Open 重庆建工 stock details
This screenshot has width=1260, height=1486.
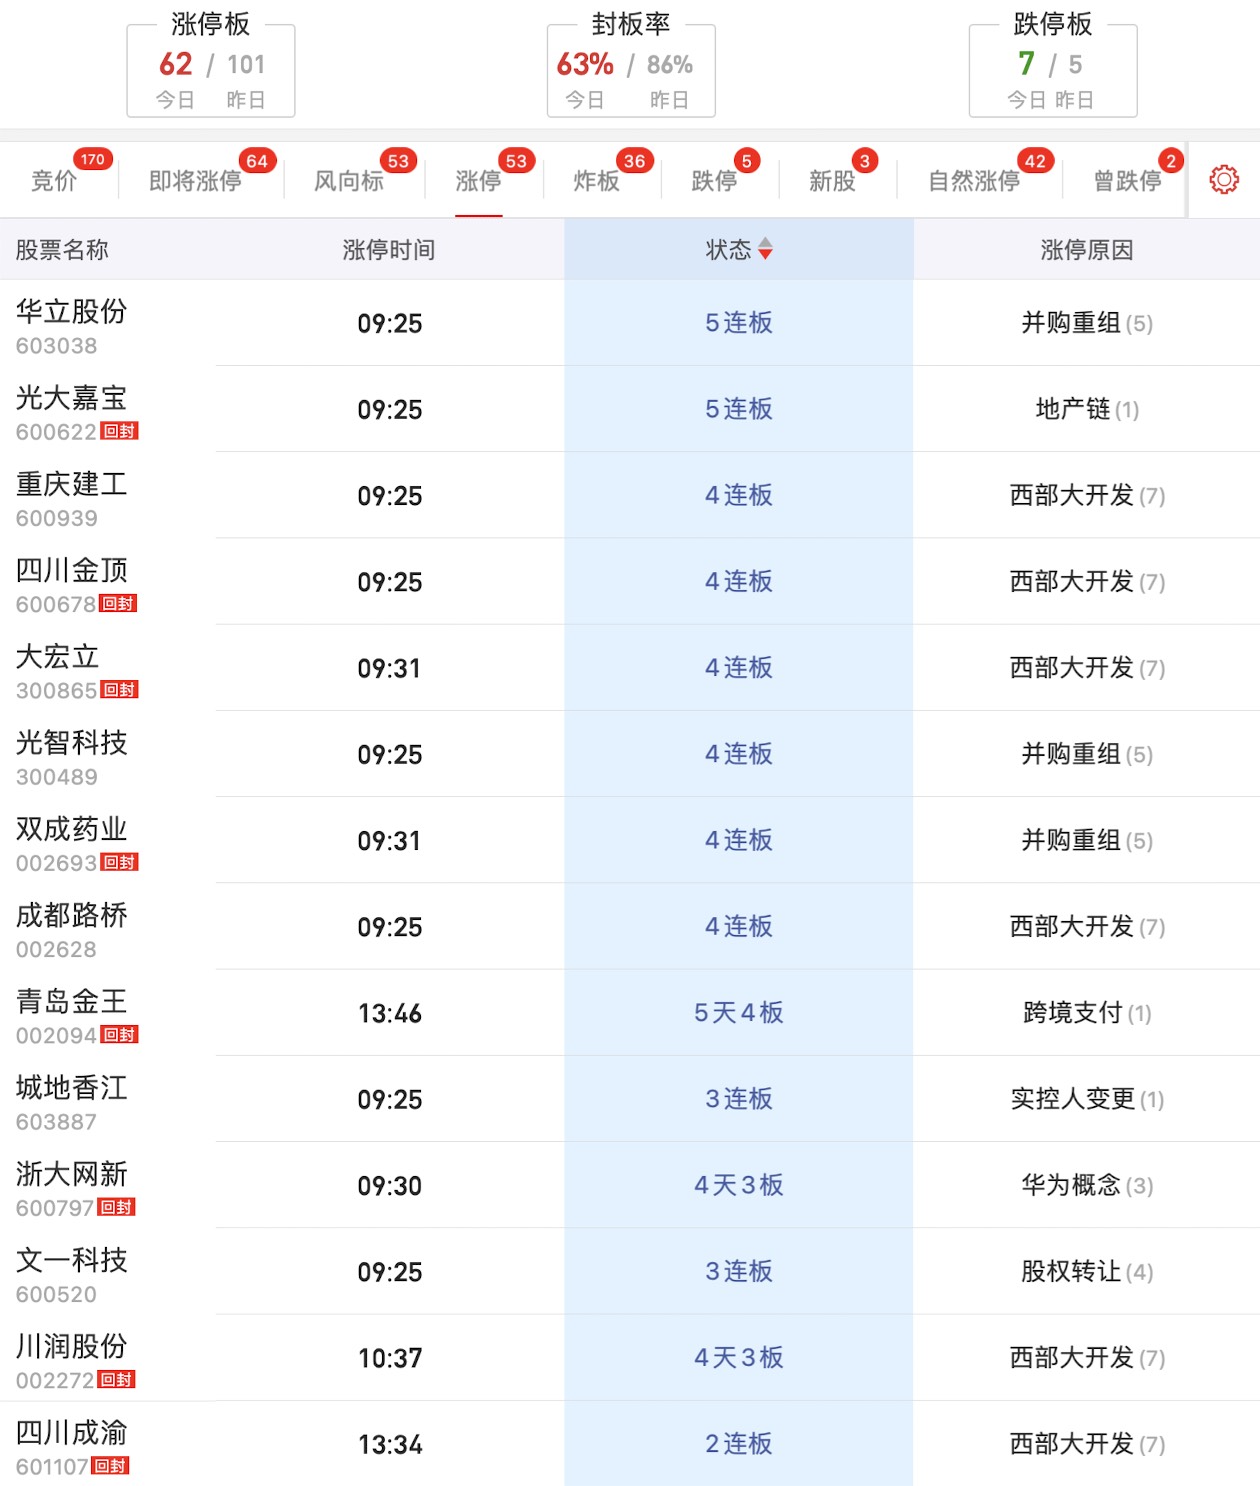(72, 496)
